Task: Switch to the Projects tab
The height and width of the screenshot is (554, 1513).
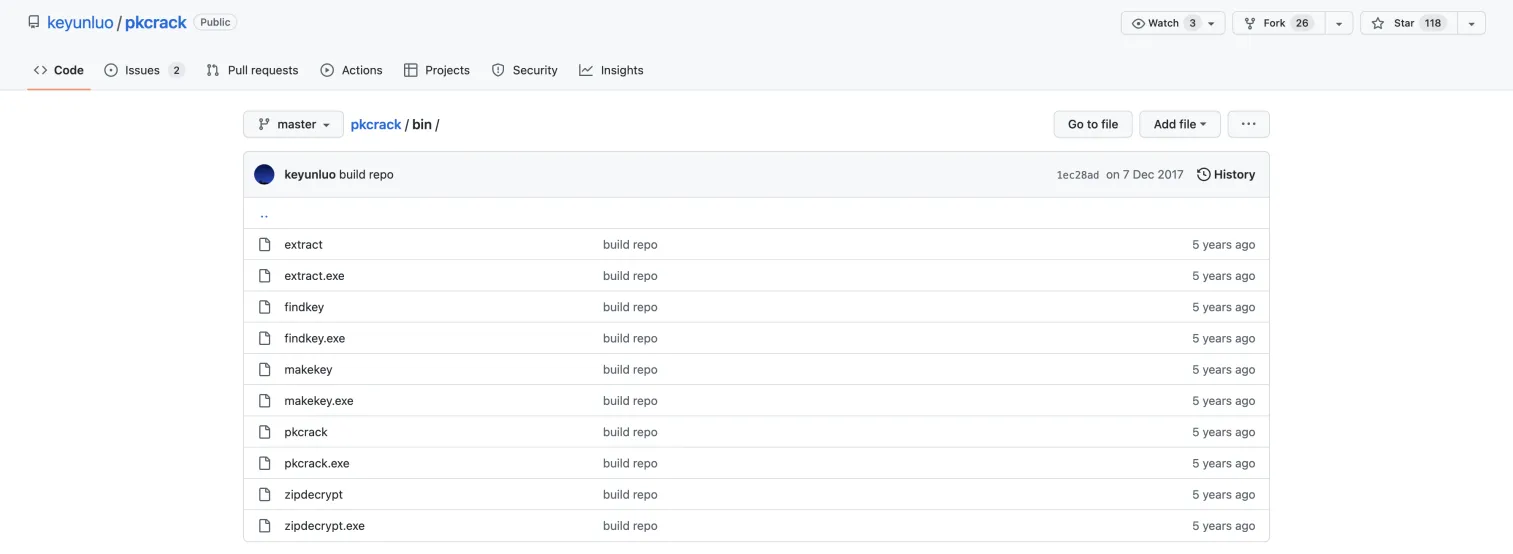Action: click(x=436, y=70)
